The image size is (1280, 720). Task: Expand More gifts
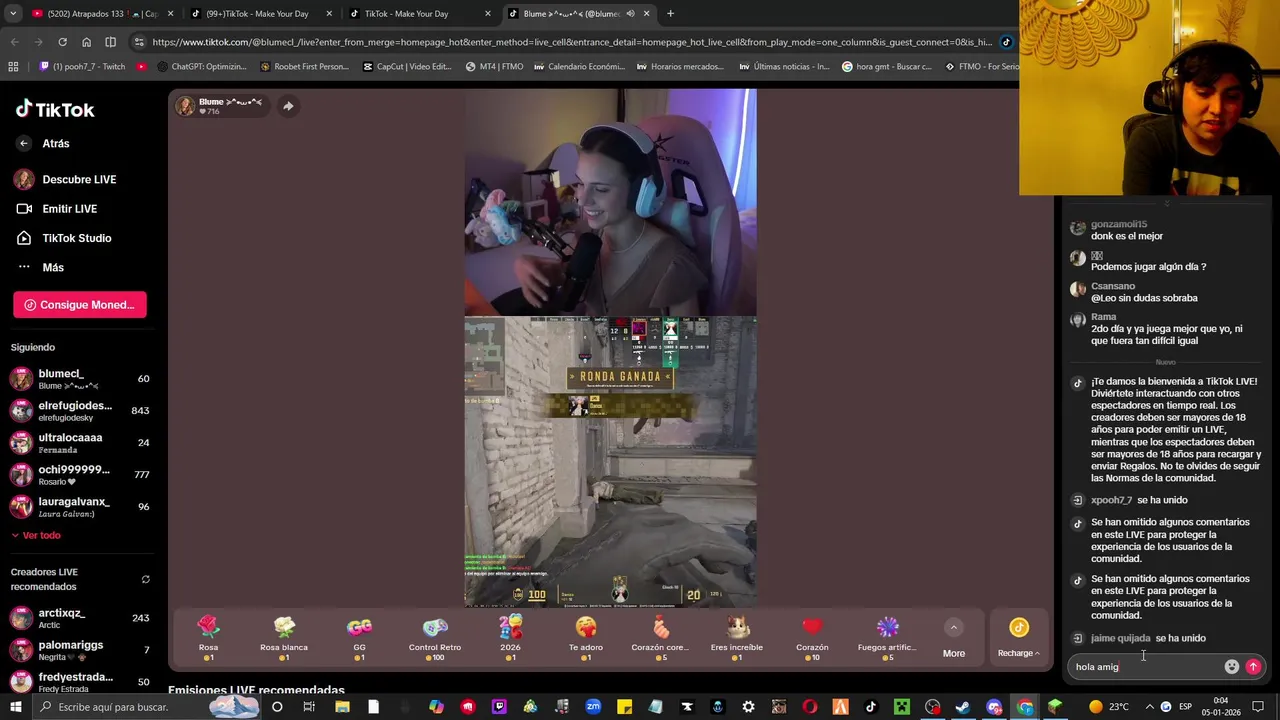(954, 638)
